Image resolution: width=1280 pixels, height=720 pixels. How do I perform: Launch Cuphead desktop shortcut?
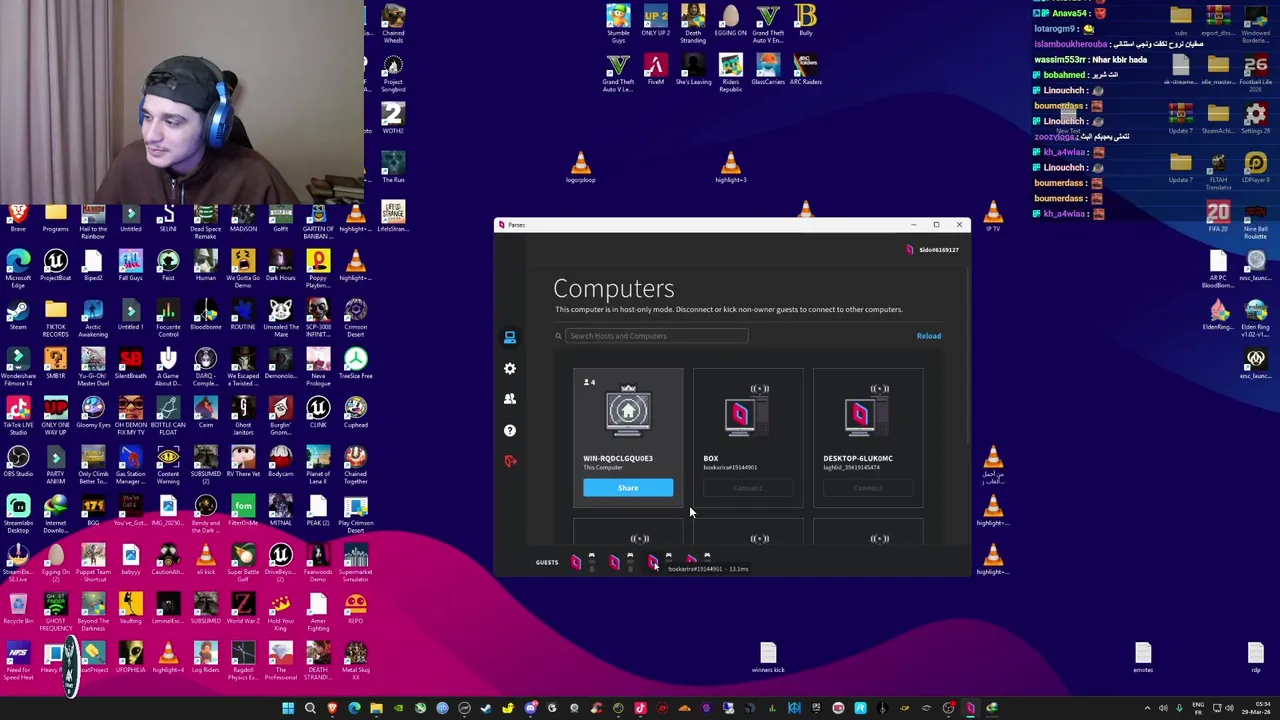tap(355, 414)
